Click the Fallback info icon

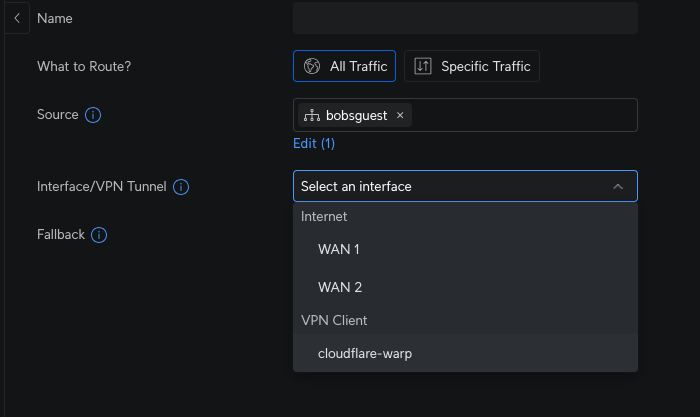tap(99, 235)
